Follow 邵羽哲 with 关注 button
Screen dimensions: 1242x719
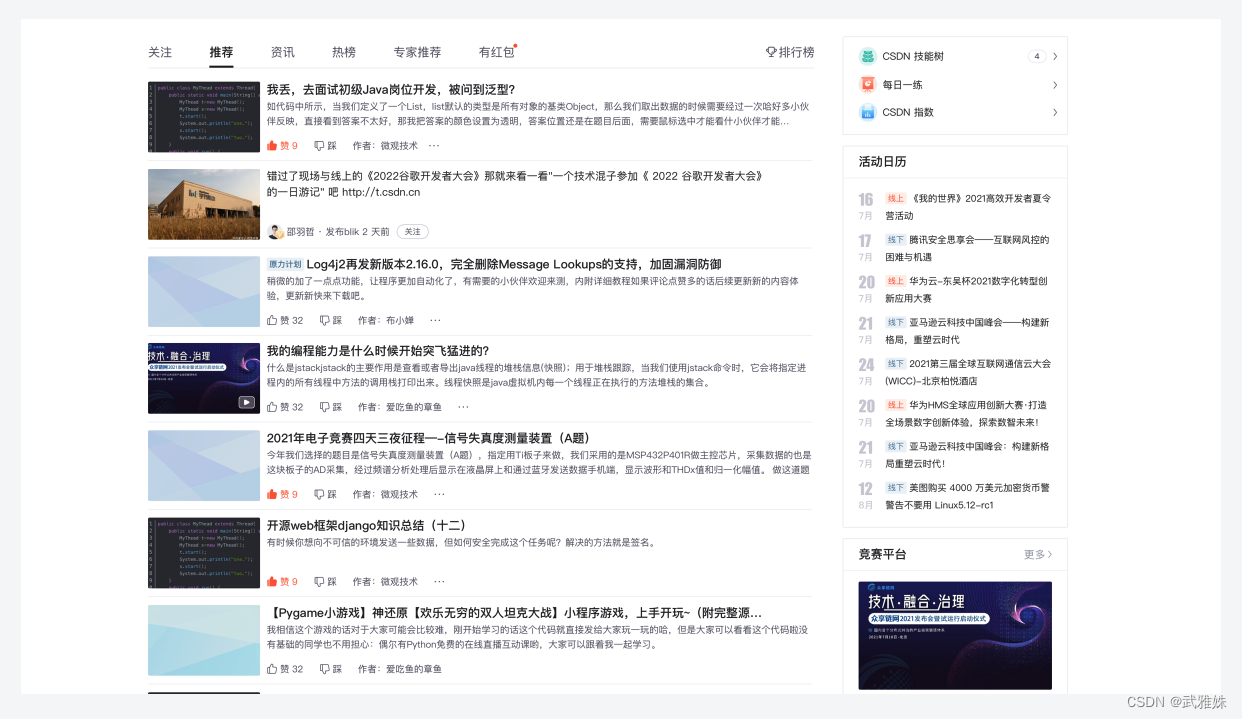[x=412, y=232]
